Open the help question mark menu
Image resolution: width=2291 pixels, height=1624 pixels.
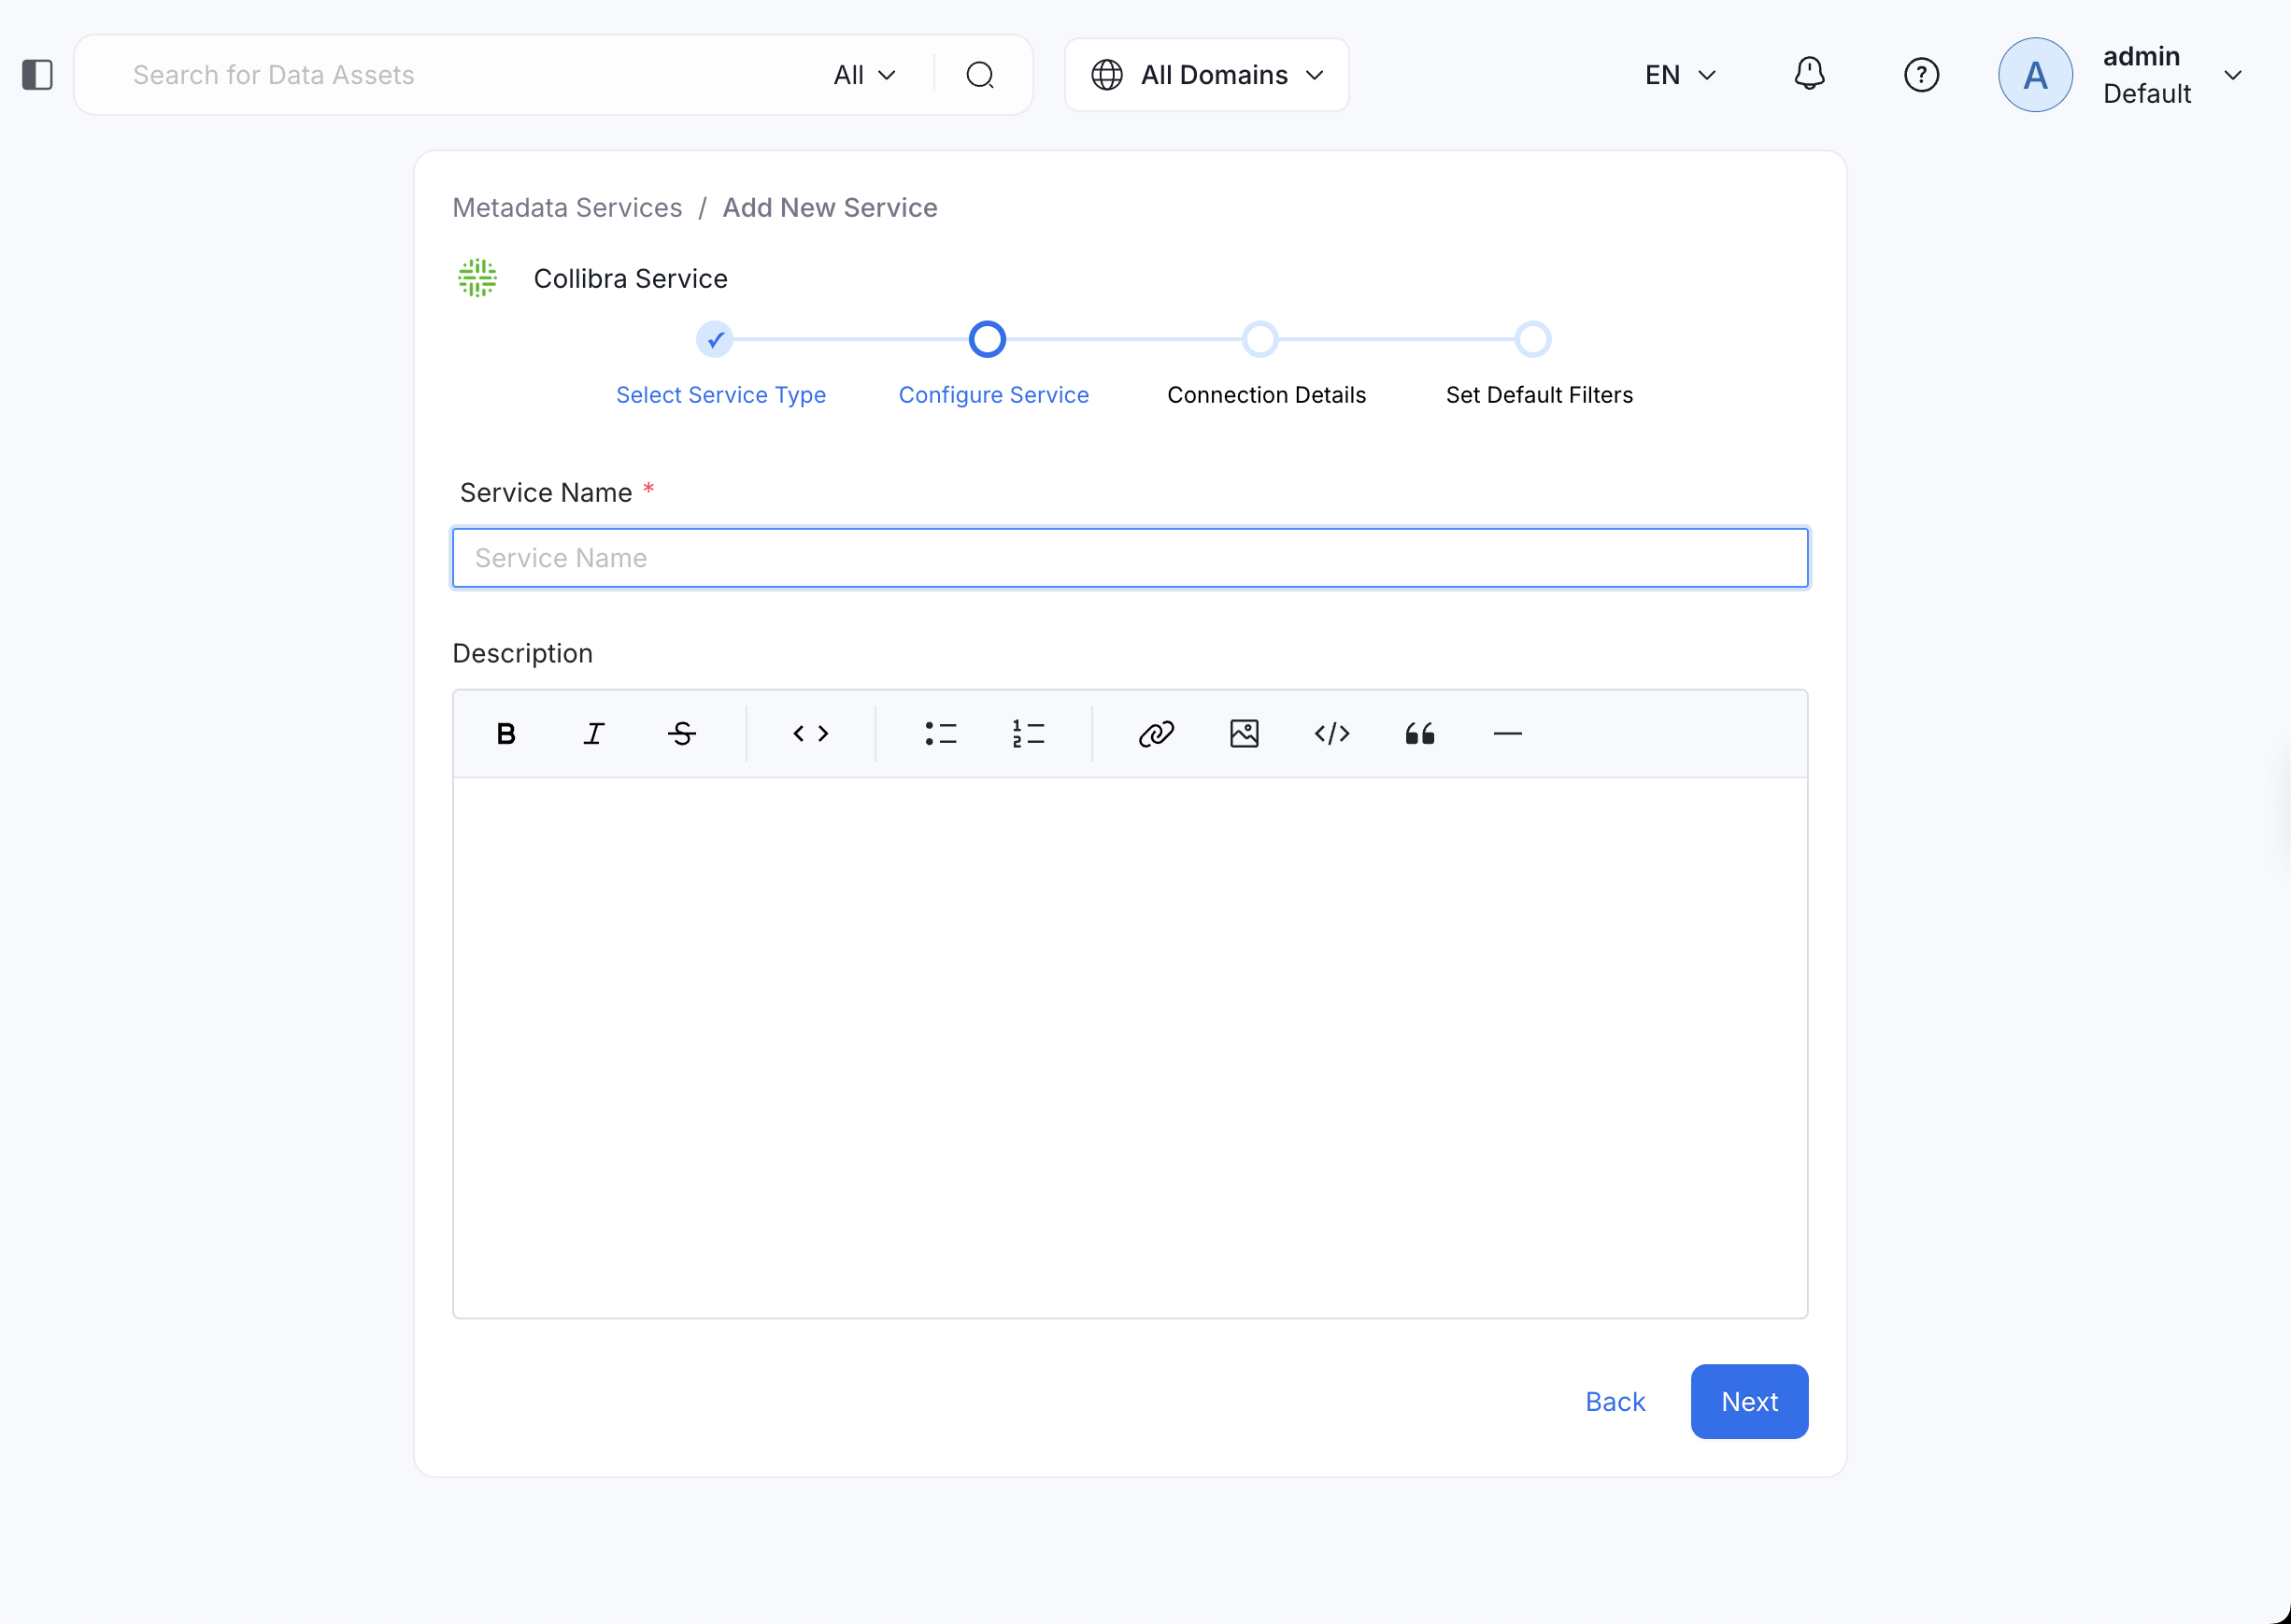coord(1921,75)
